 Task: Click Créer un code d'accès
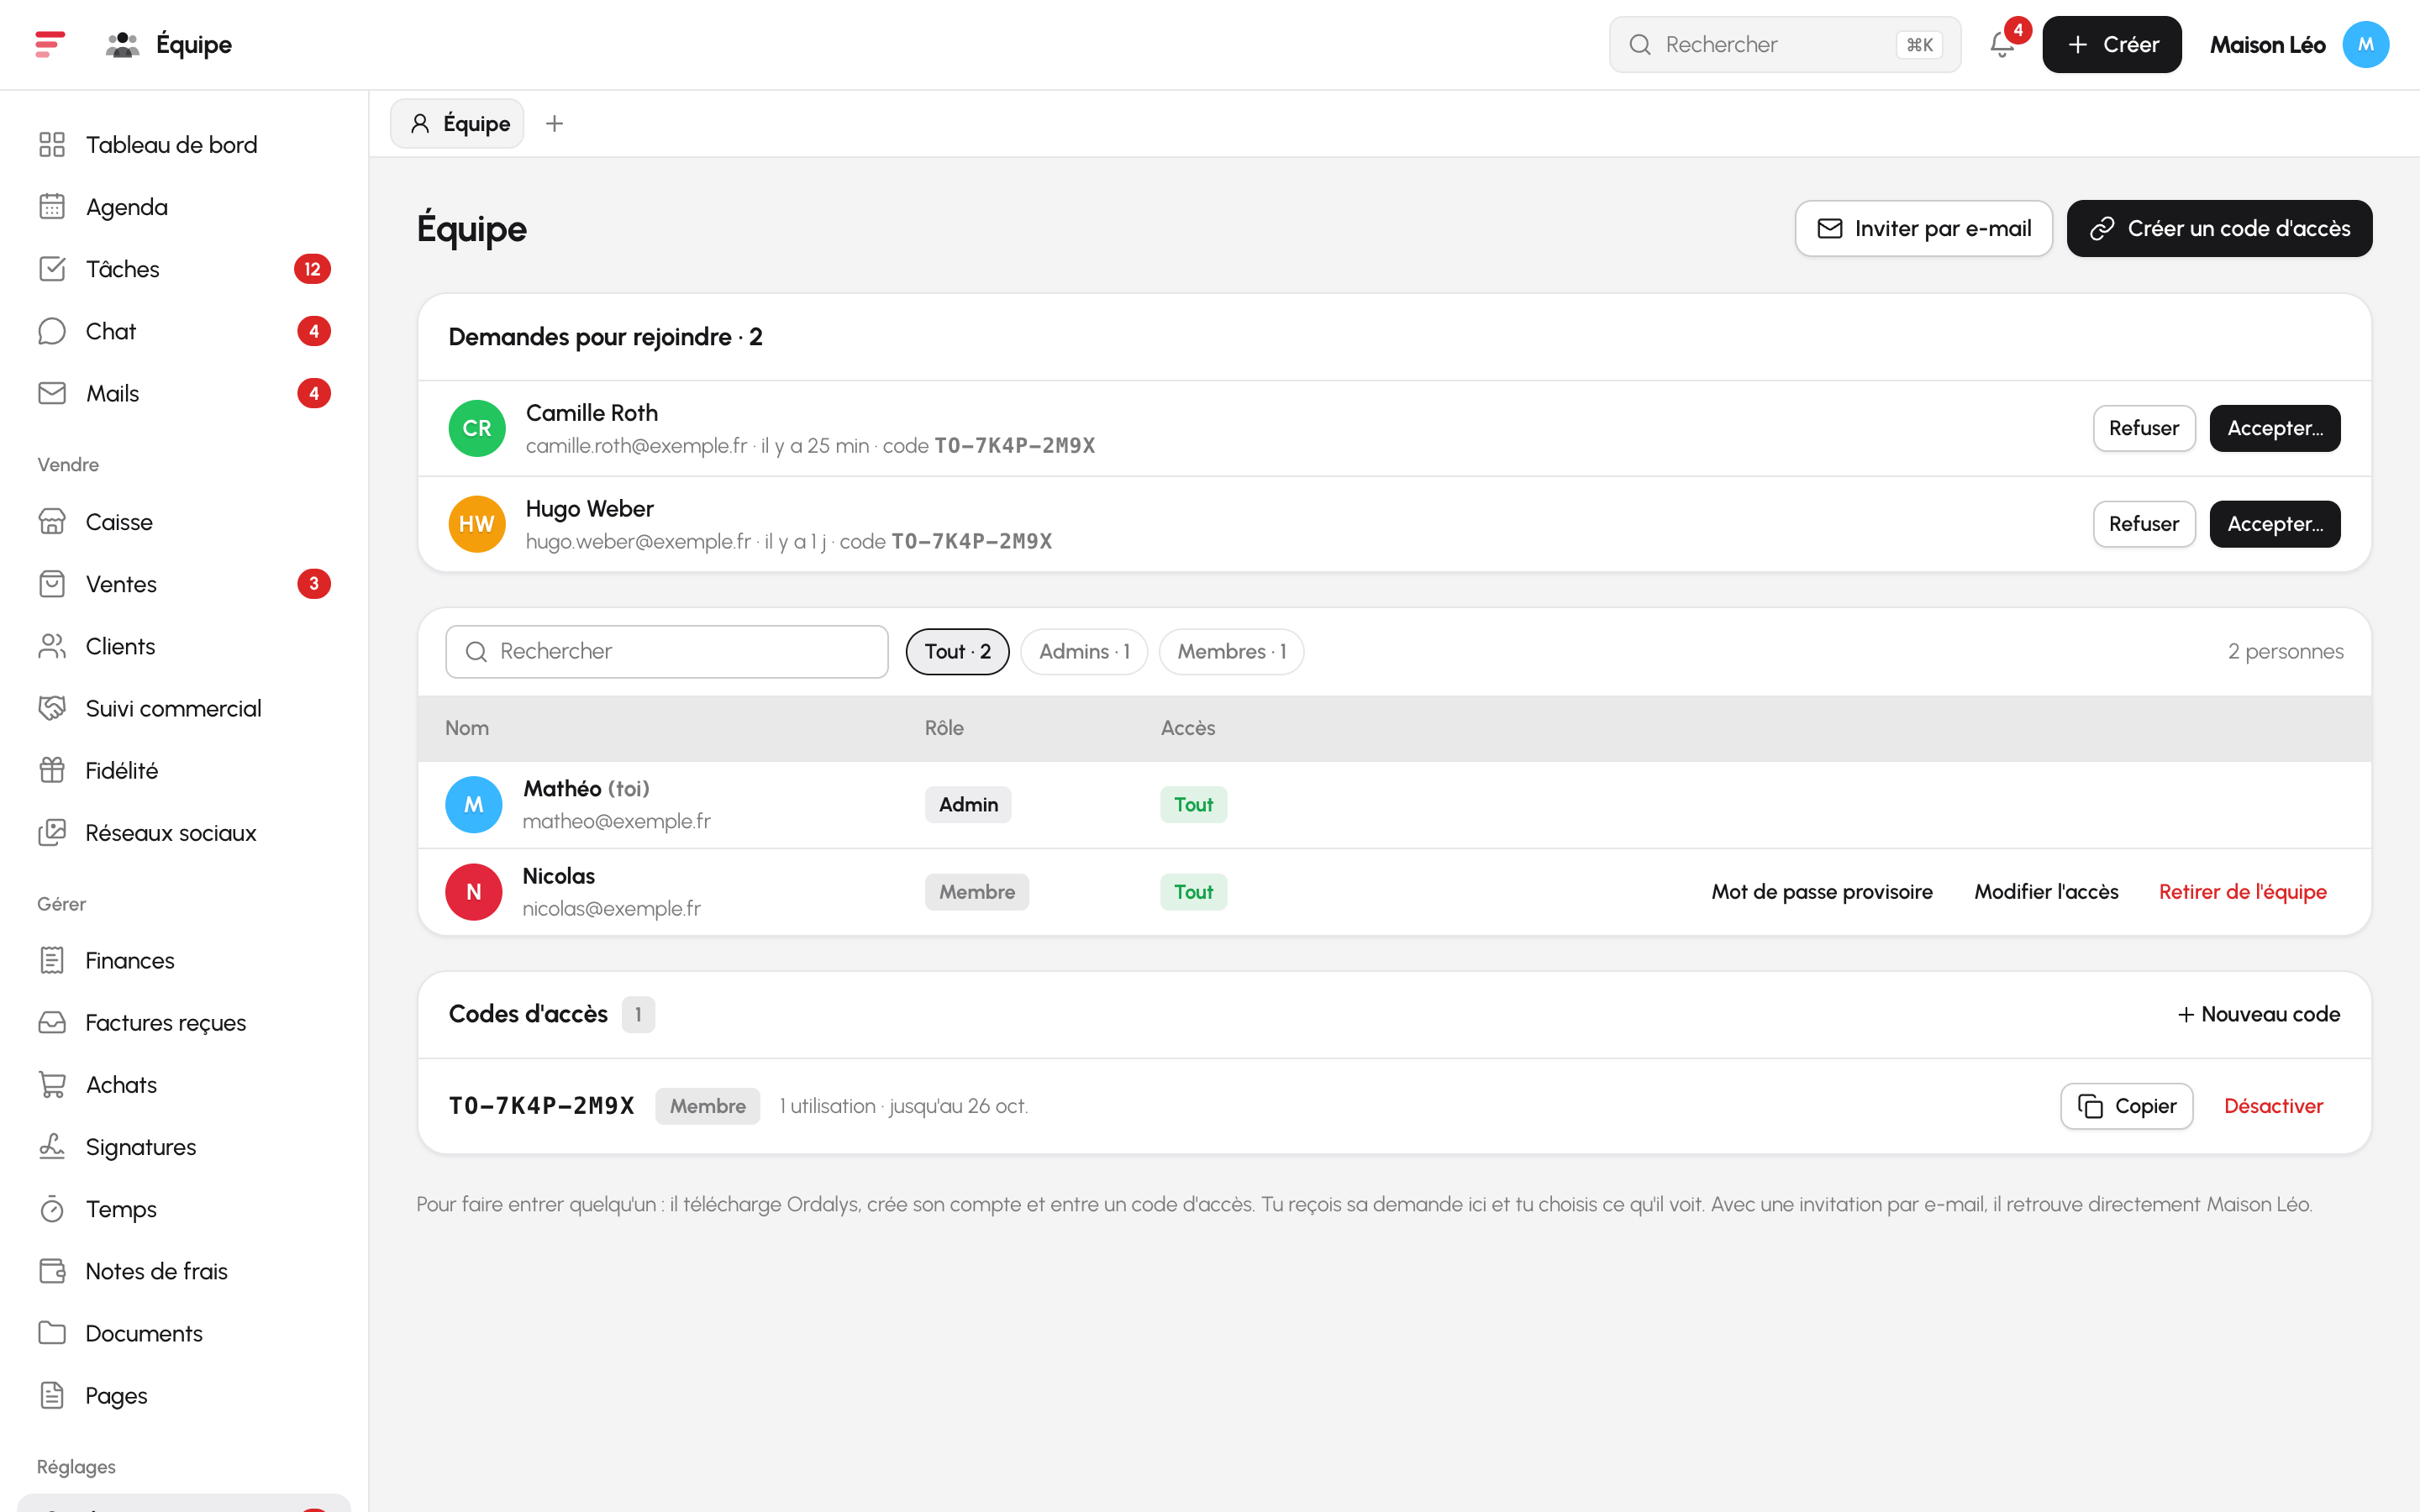[x=2219, y=228]
